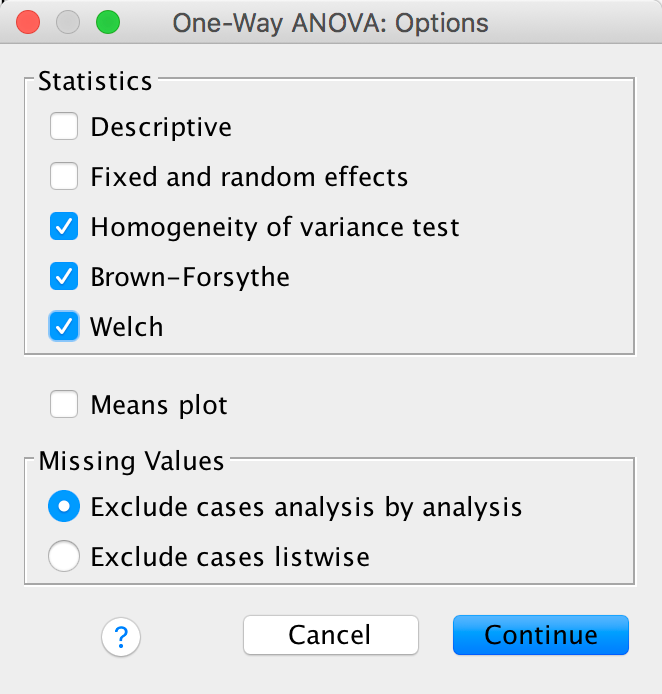The width and height of the screenshot is (662, 694).
Task: Minimize the dialog with yellow button
Action: [68, 22]
